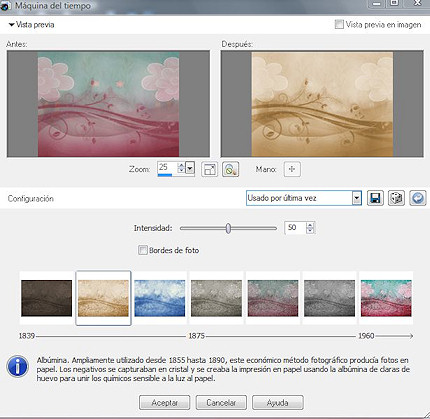430x419 pixels.
Task: Collapse the Vista previa section
Action: point(12,25)
